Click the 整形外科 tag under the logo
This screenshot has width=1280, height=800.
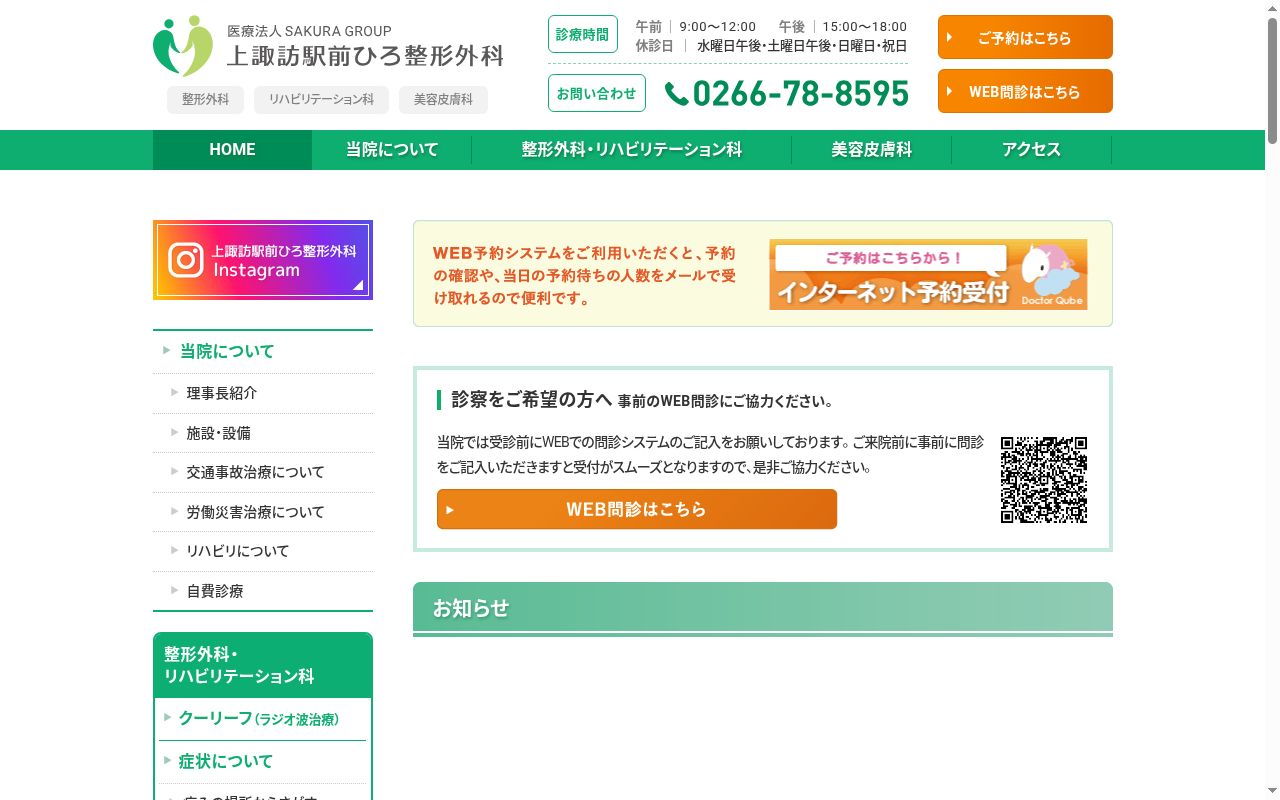205,100
